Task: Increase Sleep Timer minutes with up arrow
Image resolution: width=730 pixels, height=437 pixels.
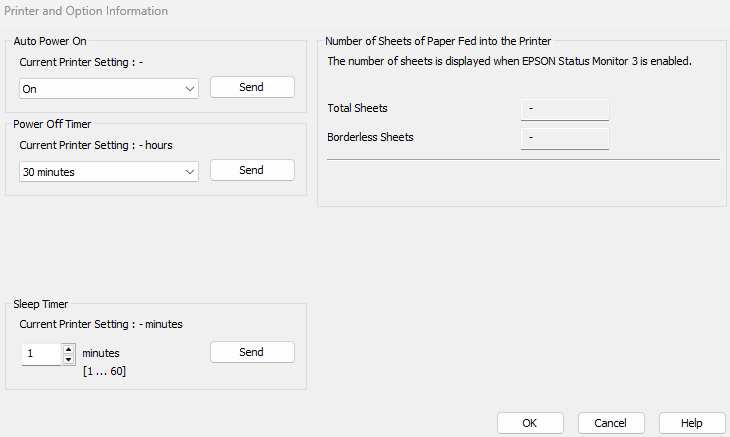Action: point(68,349)
